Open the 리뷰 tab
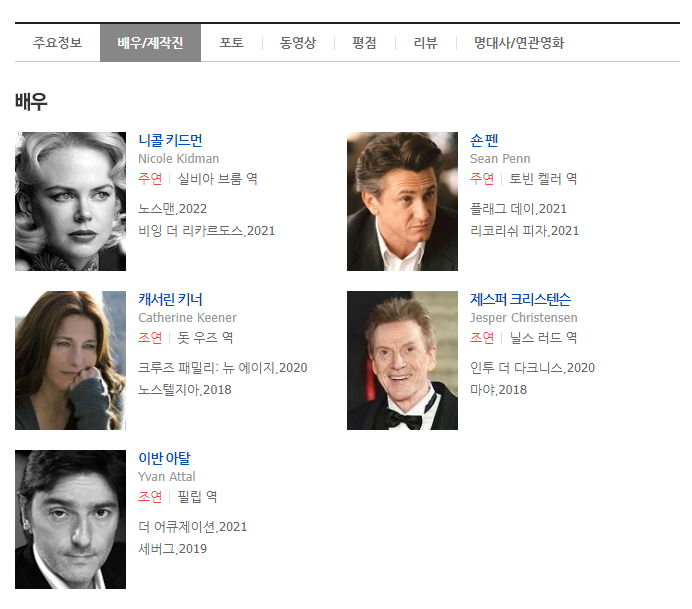The height and width of the screenshot is (609, 692). point(425,43)
